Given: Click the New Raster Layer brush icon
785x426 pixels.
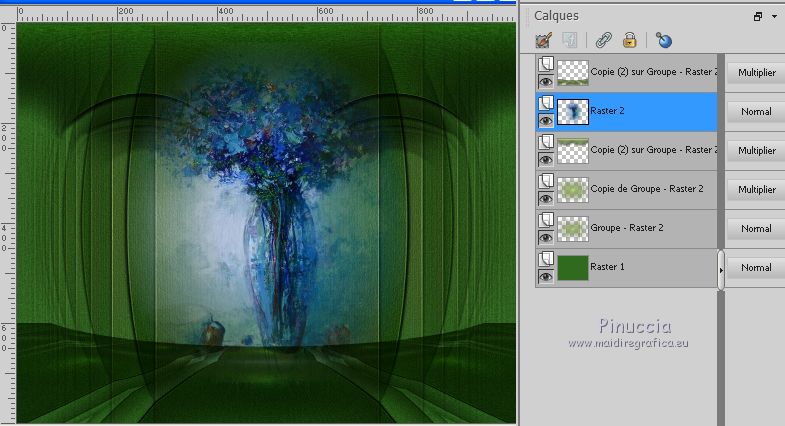Looking at the screenshot, I should point(544,40).
